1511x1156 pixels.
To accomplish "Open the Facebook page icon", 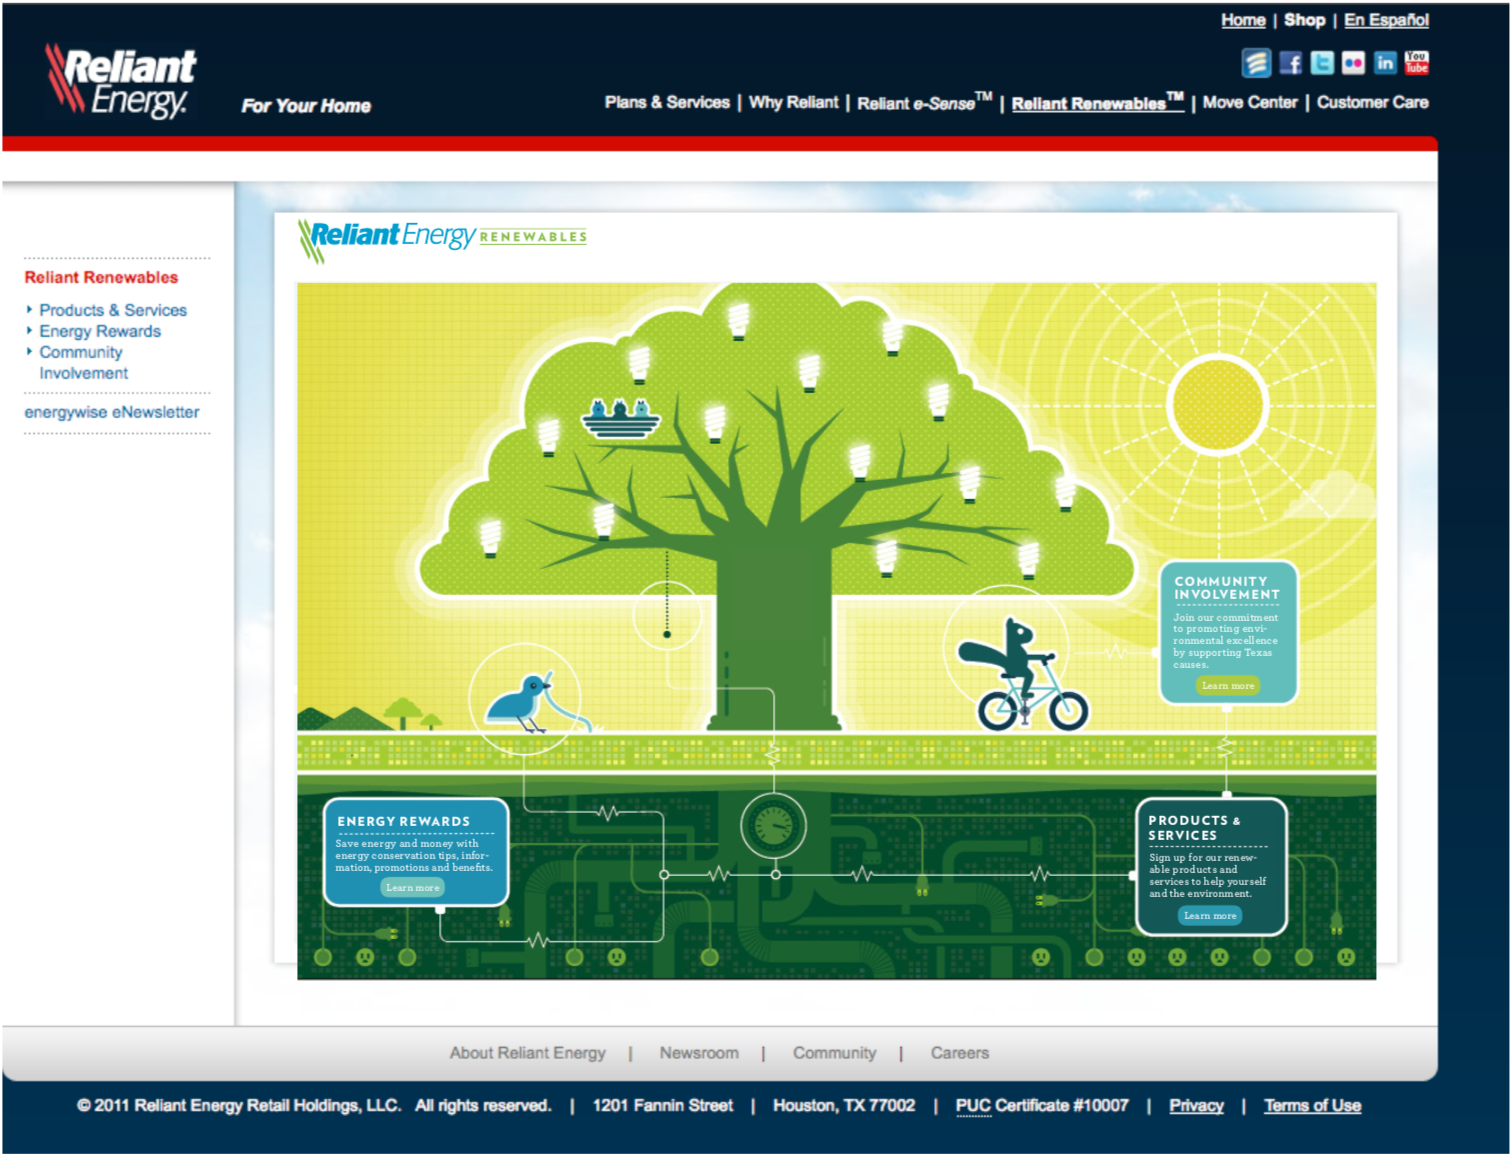I will [1291, 64].
